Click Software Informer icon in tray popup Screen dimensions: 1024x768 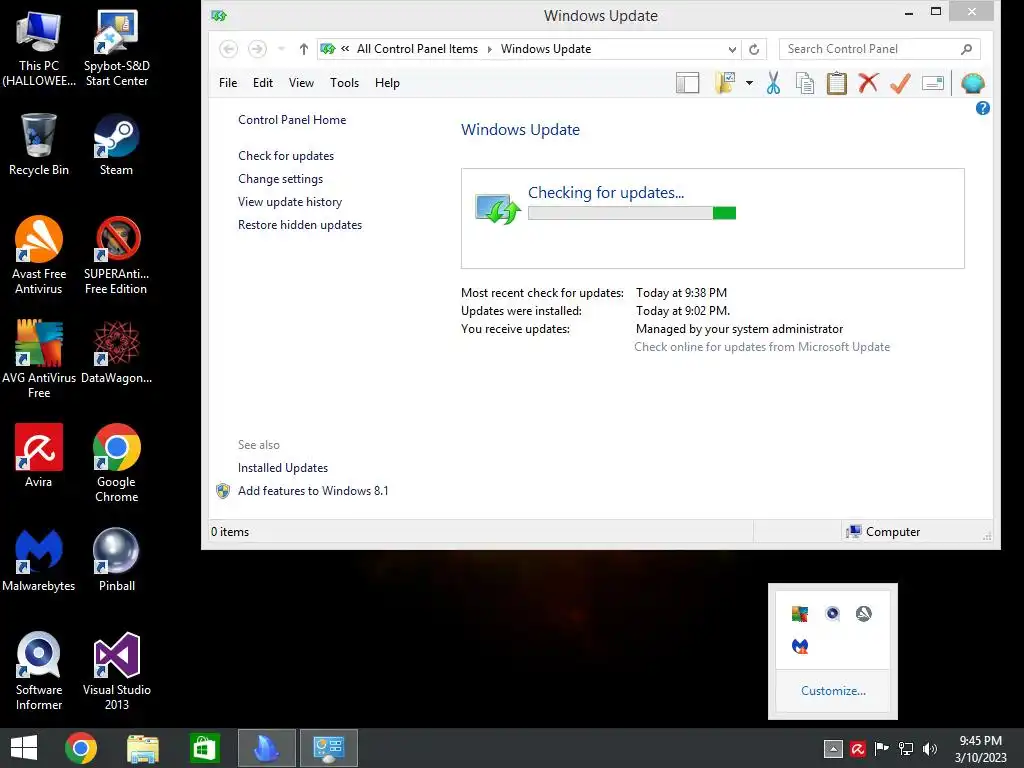tap(832, 613)
